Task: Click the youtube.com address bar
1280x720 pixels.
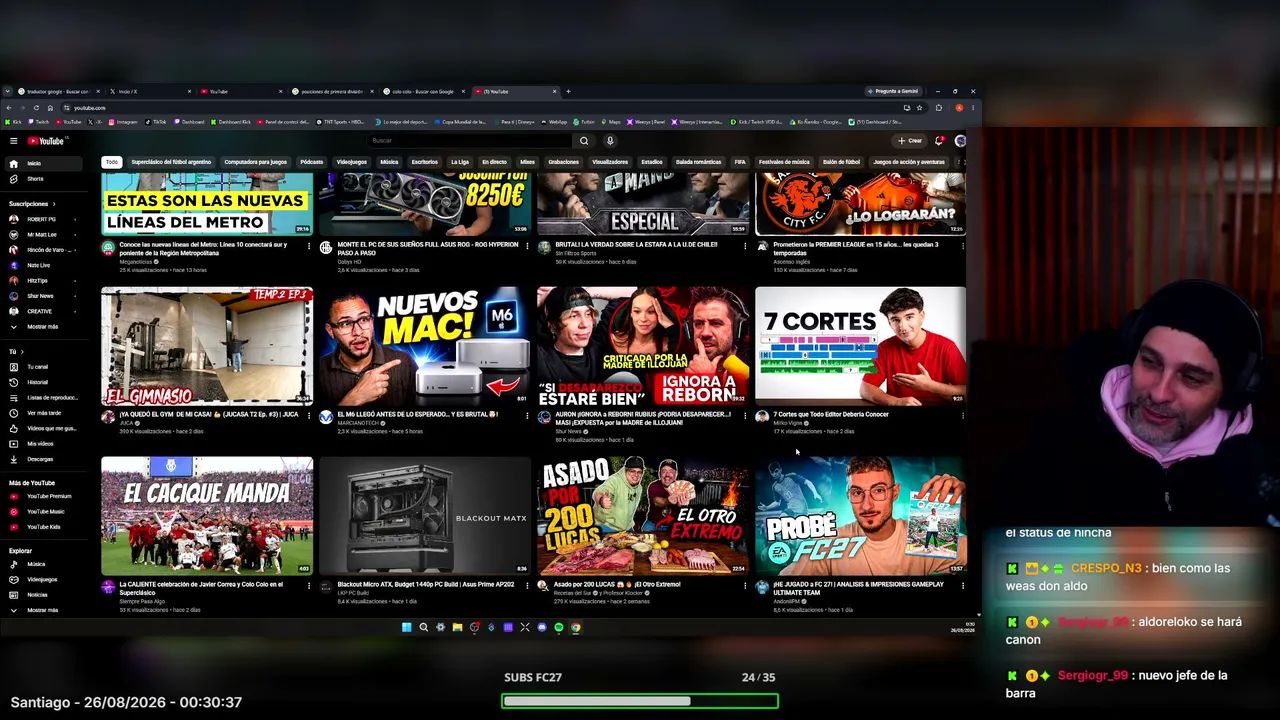Action: tap(480, 108)
